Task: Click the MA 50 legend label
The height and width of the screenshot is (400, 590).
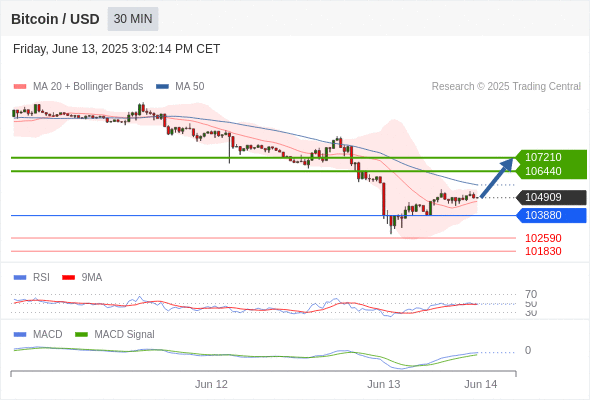Action: [x=190, y=87]
